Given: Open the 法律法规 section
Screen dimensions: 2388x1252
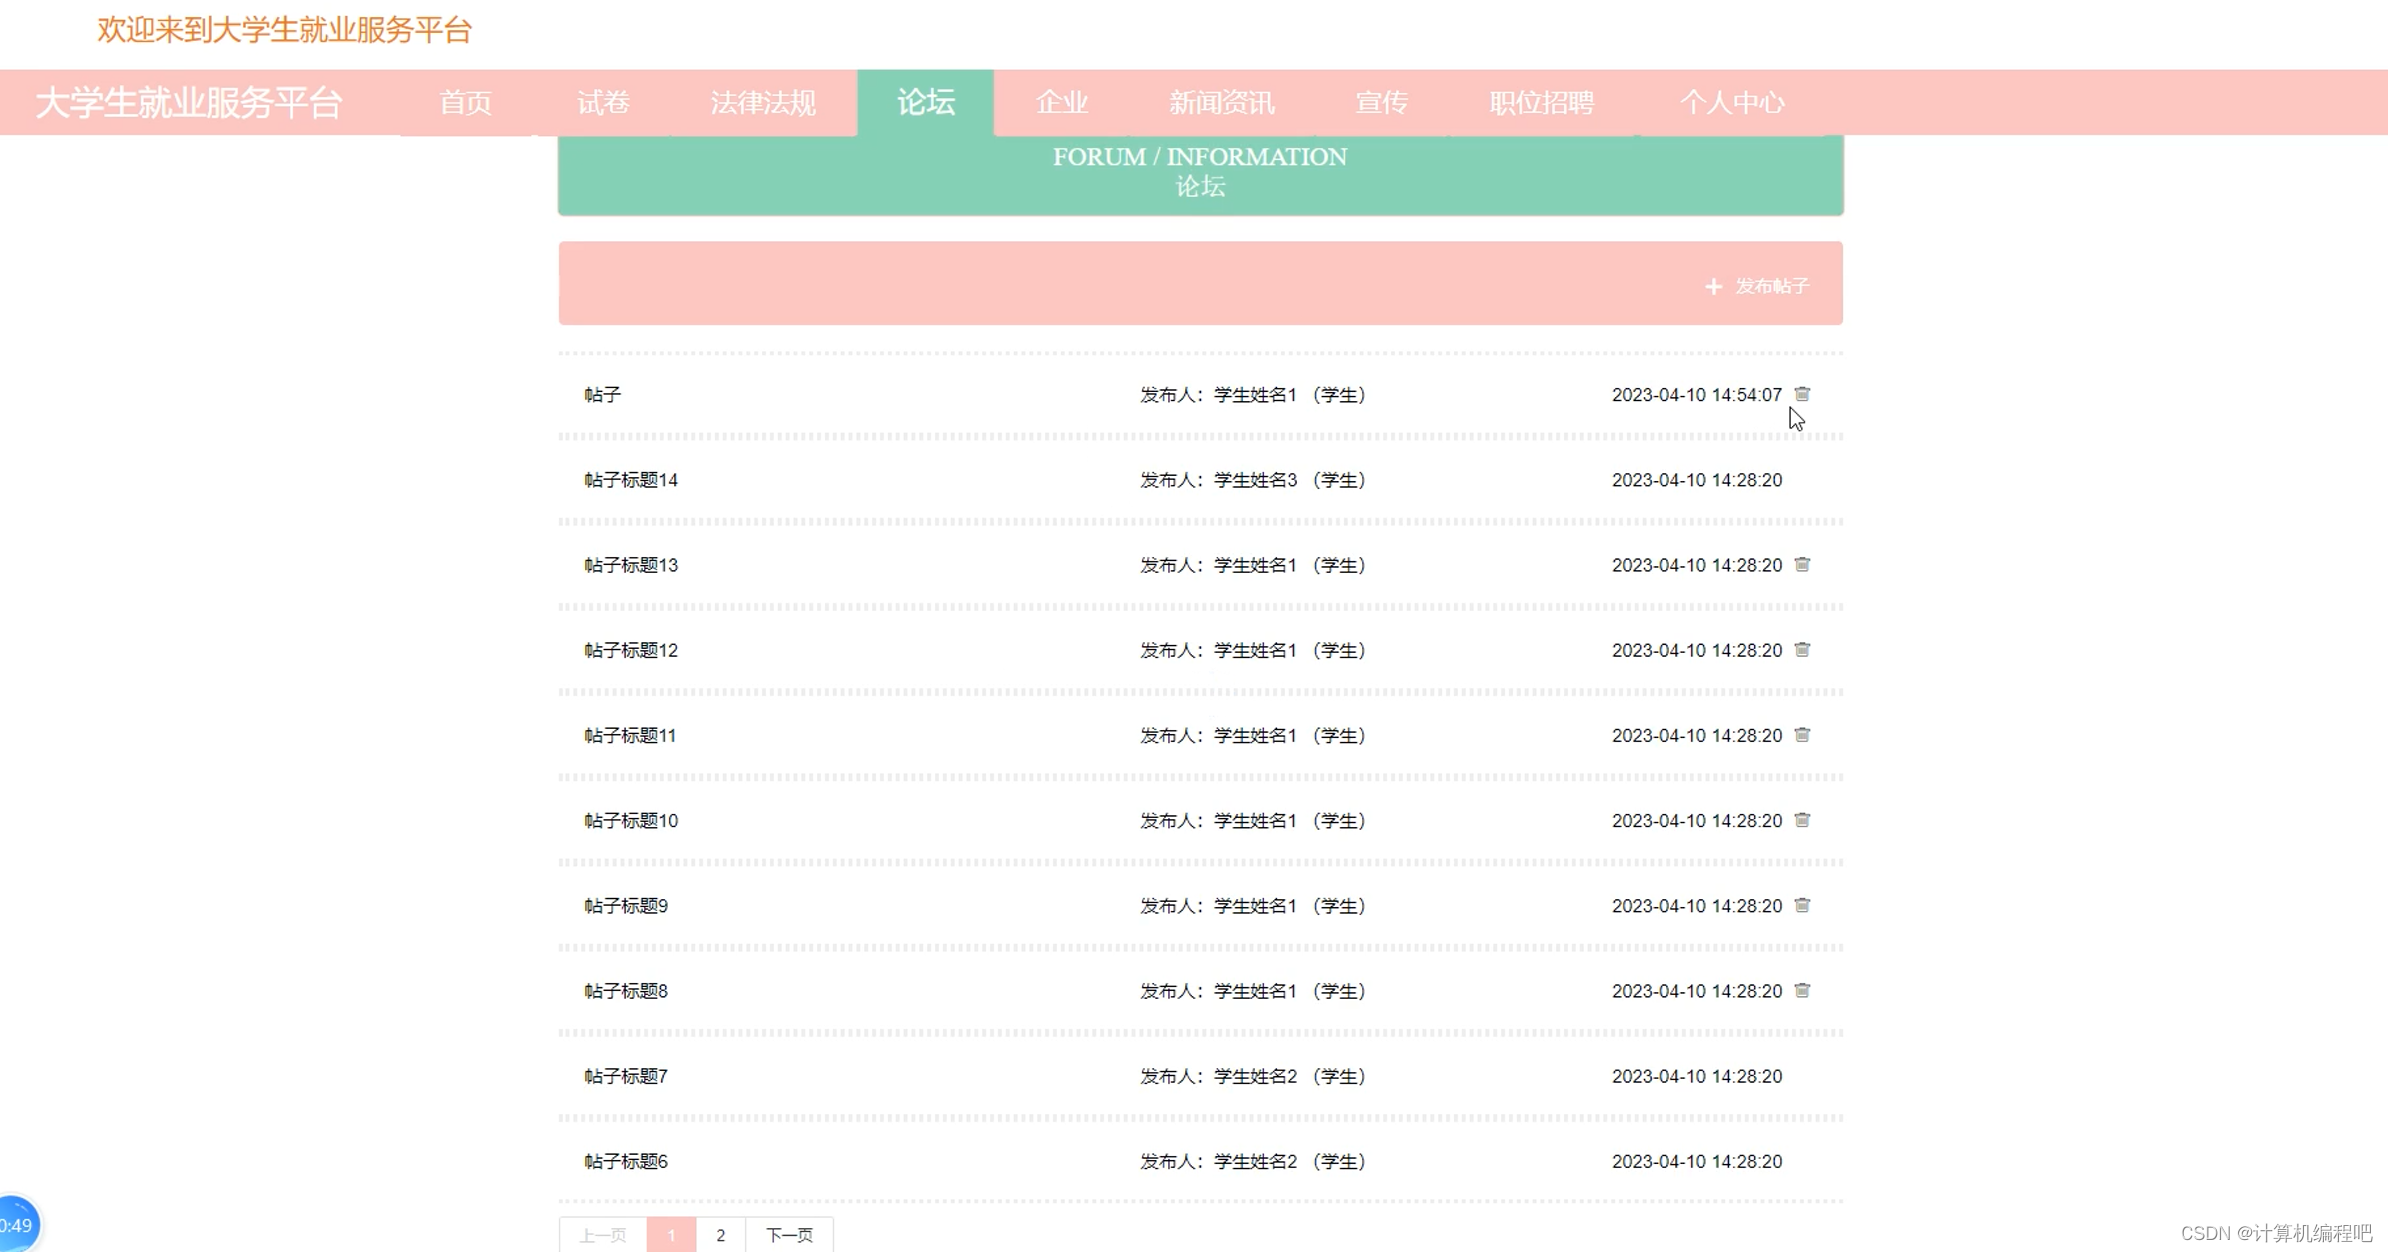Looking at the screenshot, I should point(763,102).
